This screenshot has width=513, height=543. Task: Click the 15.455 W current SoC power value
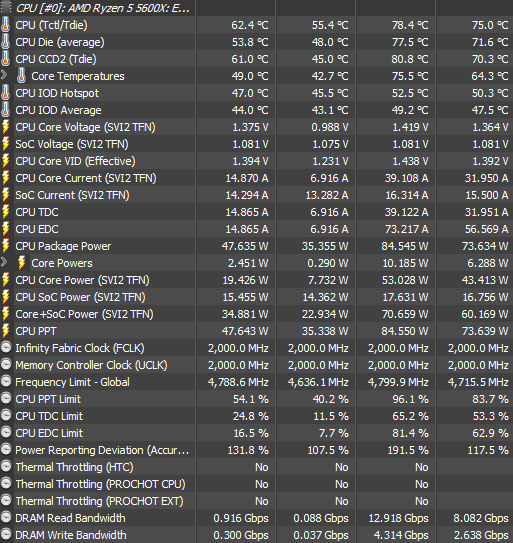(245, 297)
